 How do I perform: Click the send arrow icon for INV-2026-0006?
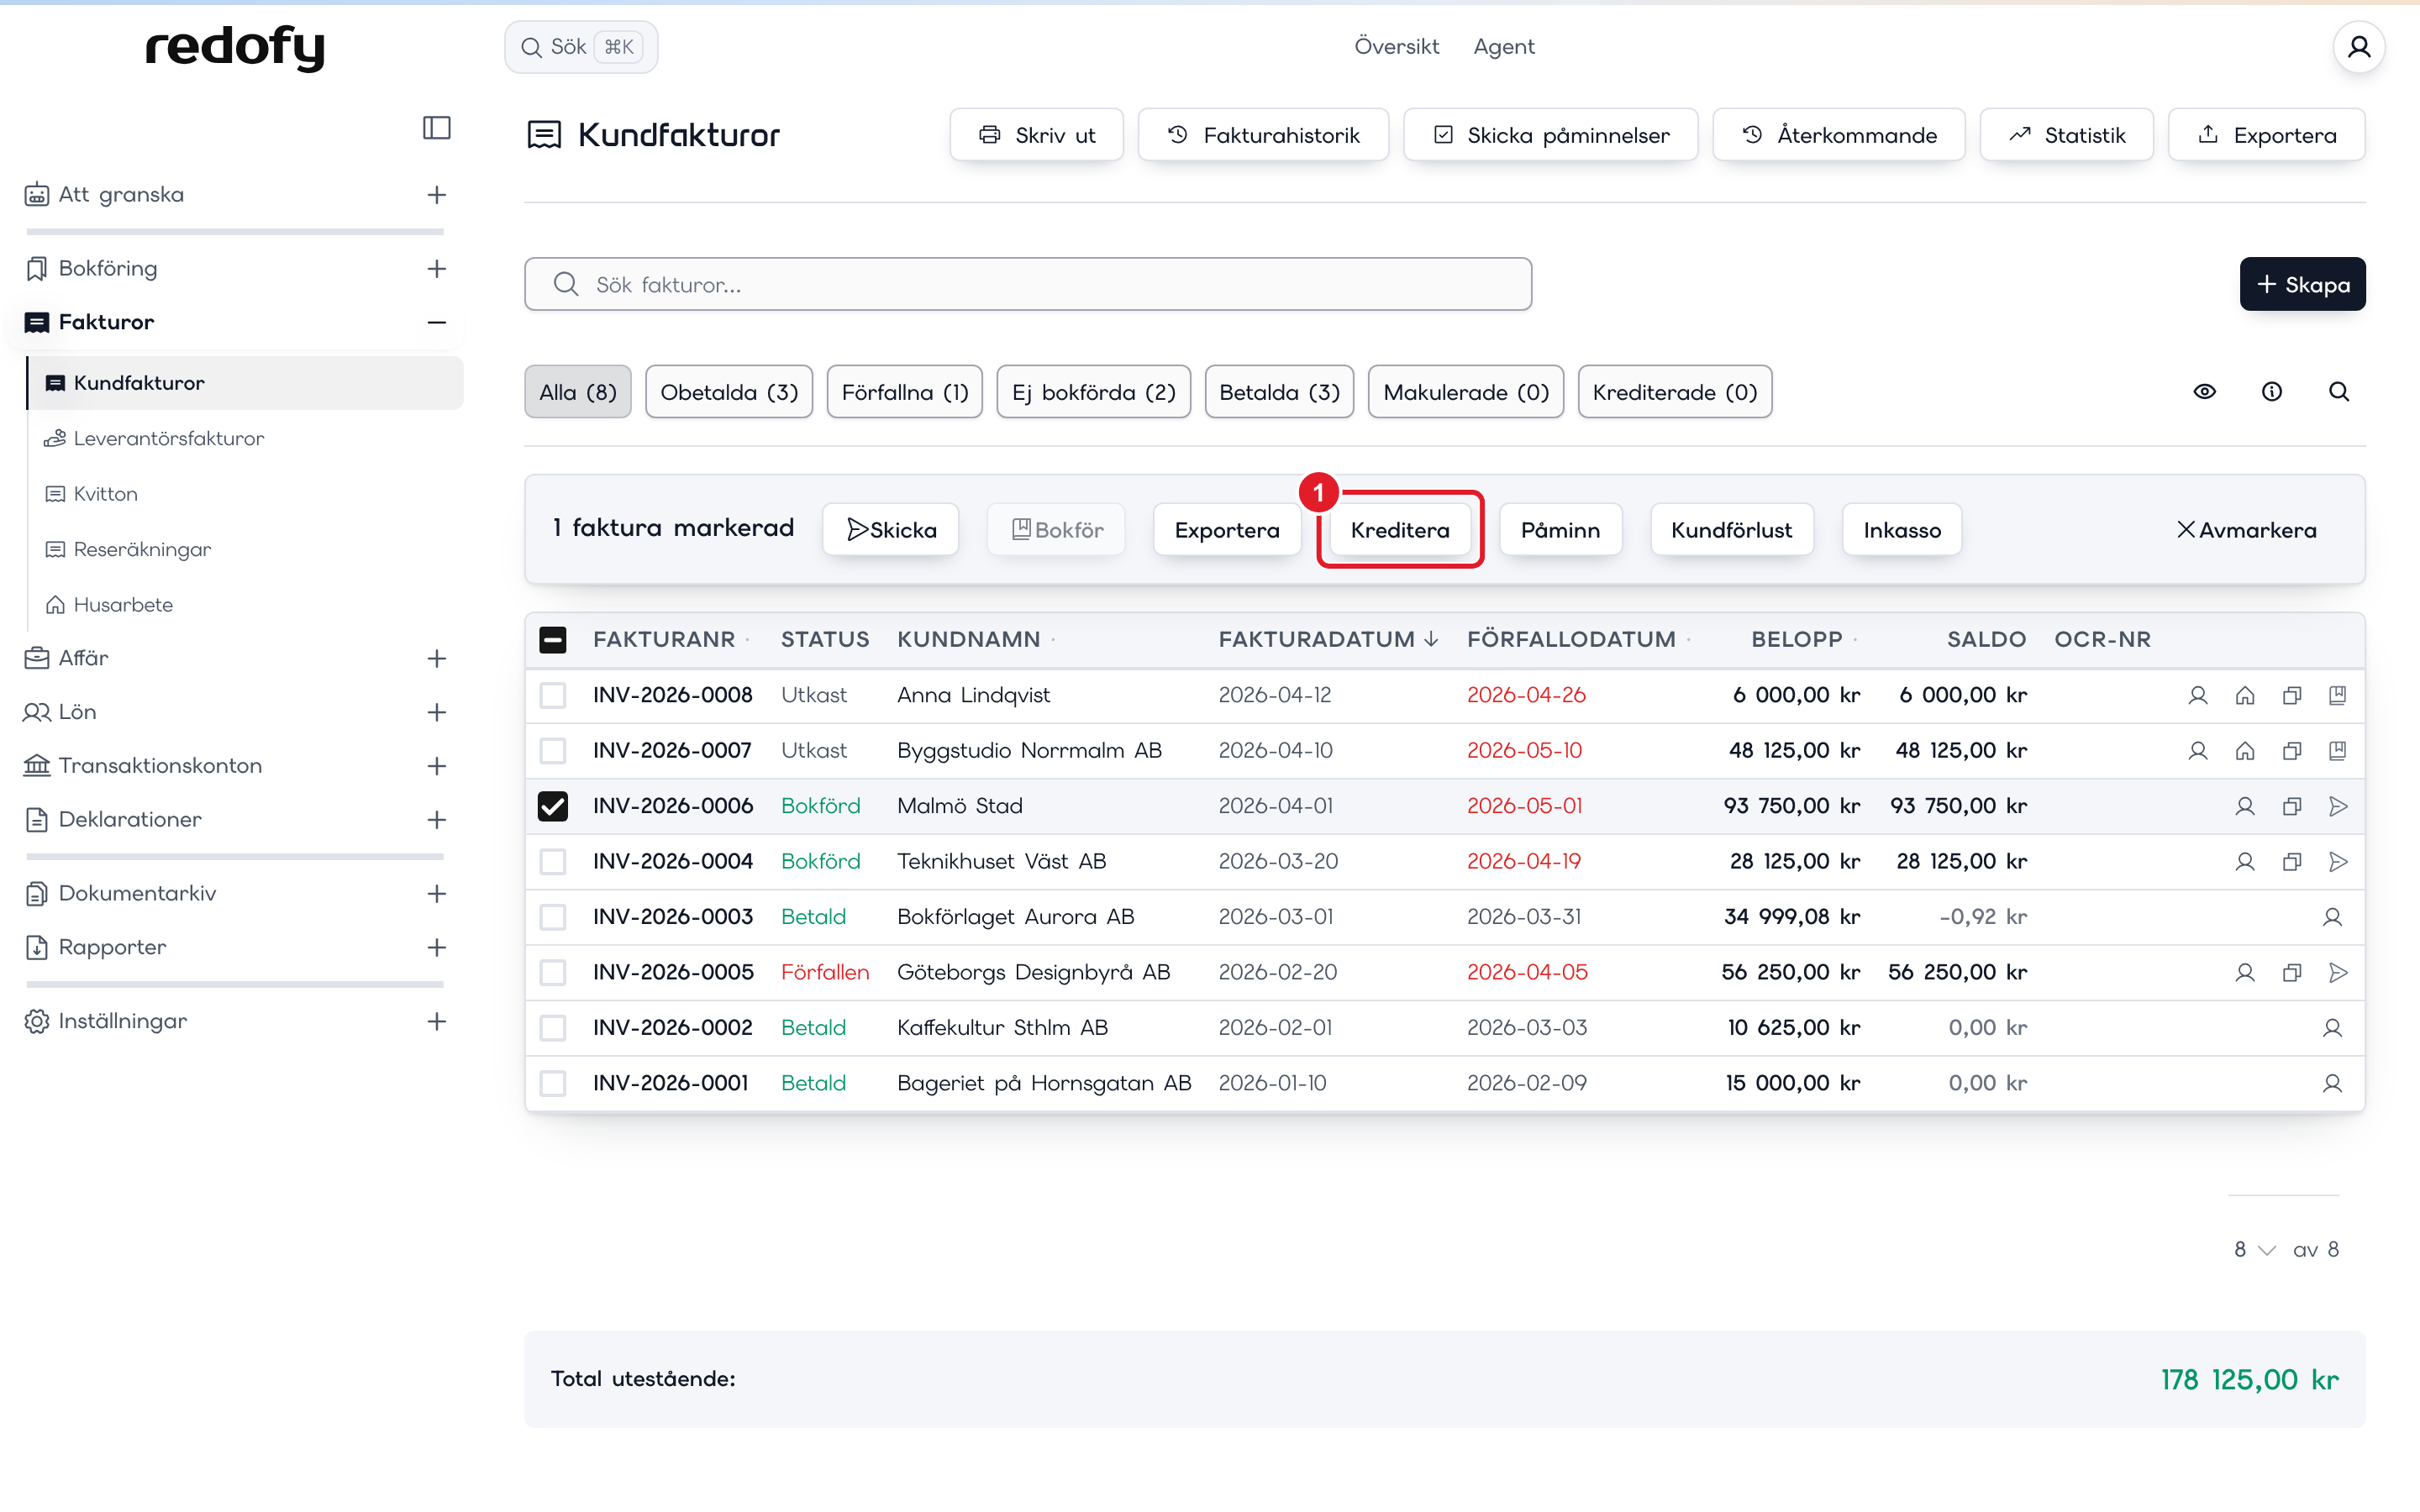click(2338, 806)
